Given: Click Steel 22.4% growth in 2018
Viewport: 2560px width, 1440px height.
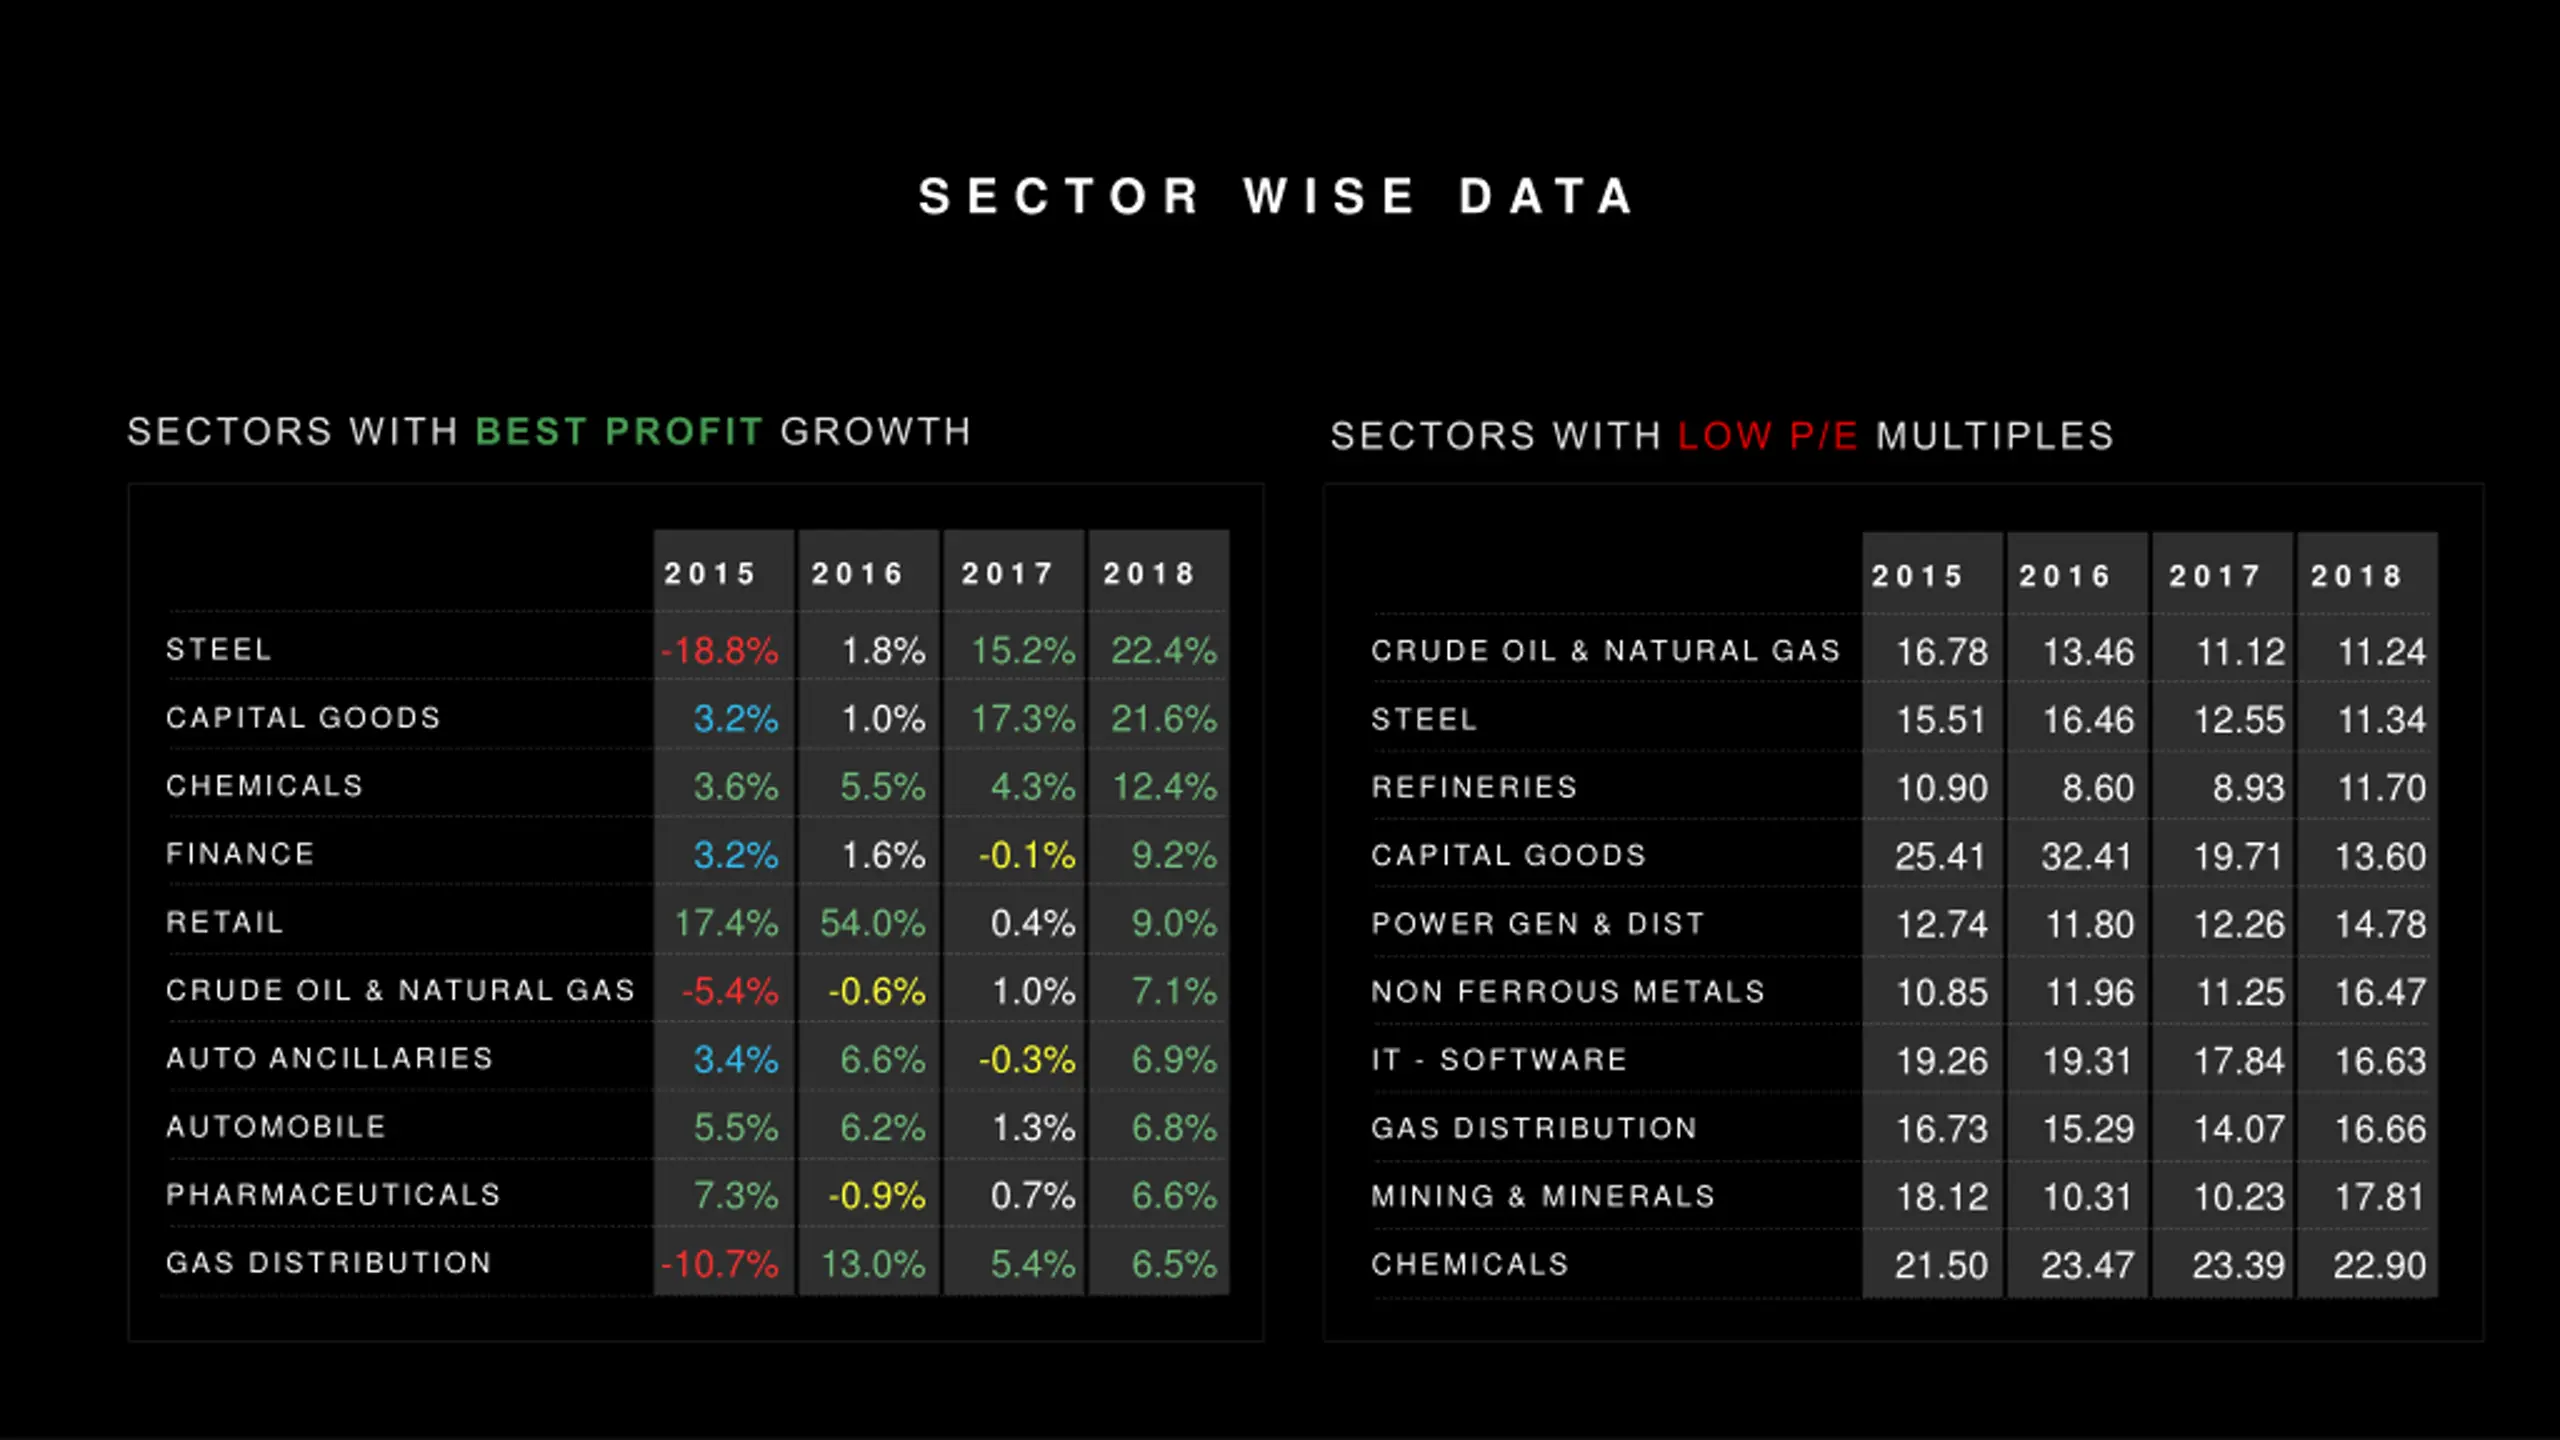Looking at the screenshot, I should (x=1164, y=651).
